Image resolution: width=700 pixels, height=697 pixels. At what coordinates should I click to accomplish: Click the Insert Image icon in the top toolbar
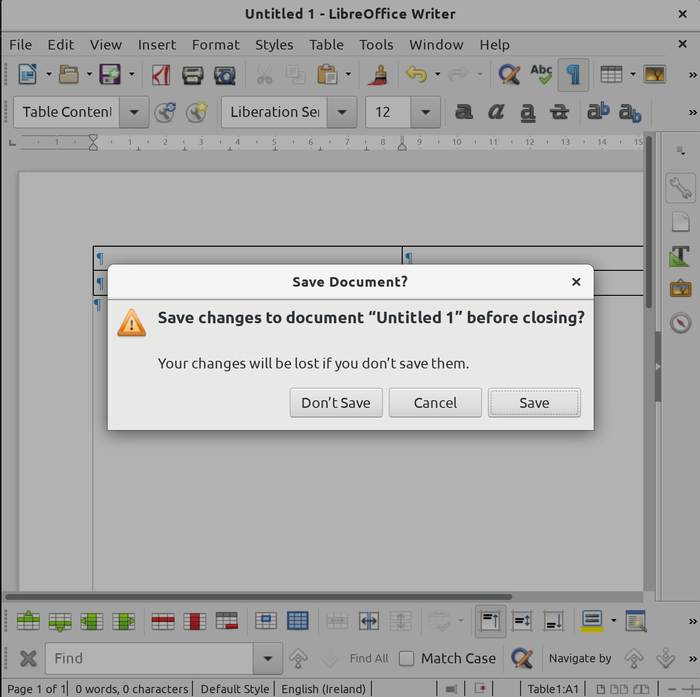point(654,74)
